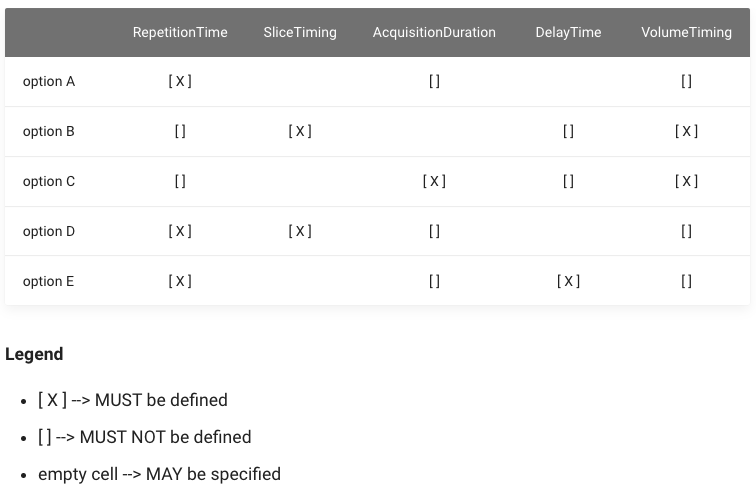Select the option B row label
This screenshot has width=756, height=493.
(x=49, y=131)
